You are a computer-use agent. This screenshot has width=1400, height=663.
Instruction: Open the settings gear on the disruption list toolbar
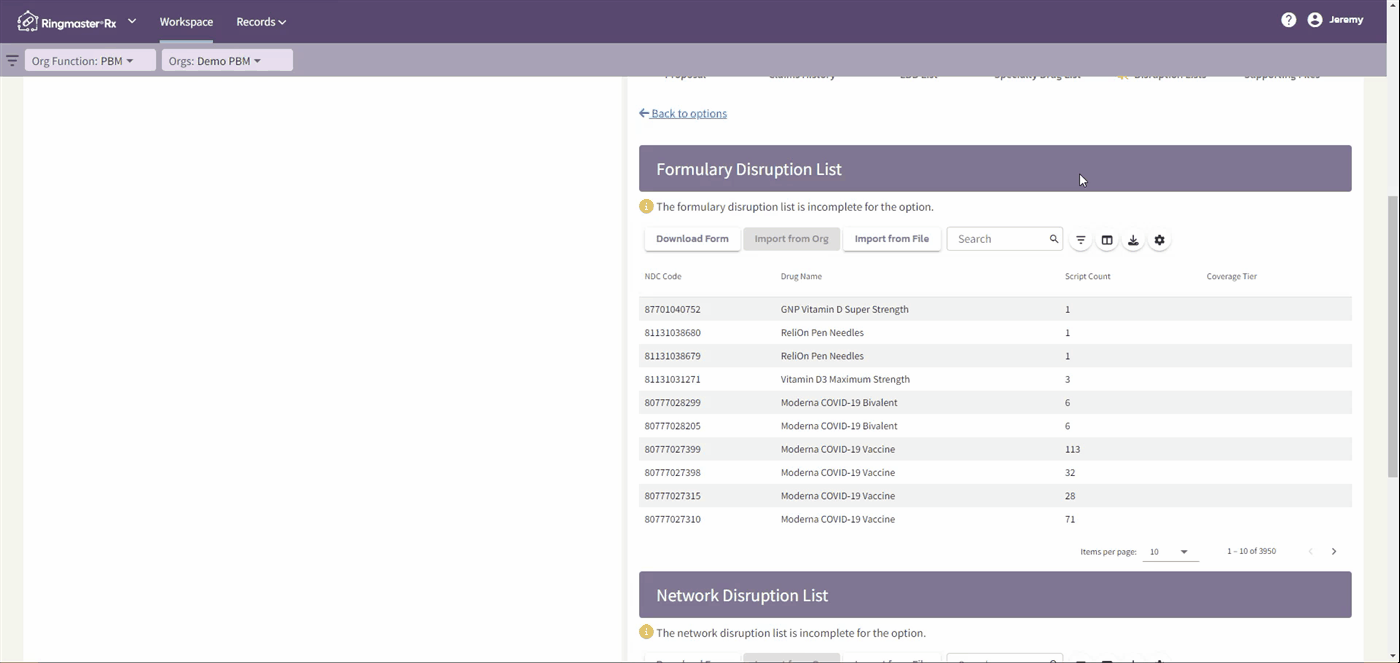(x=1159, y=239)
